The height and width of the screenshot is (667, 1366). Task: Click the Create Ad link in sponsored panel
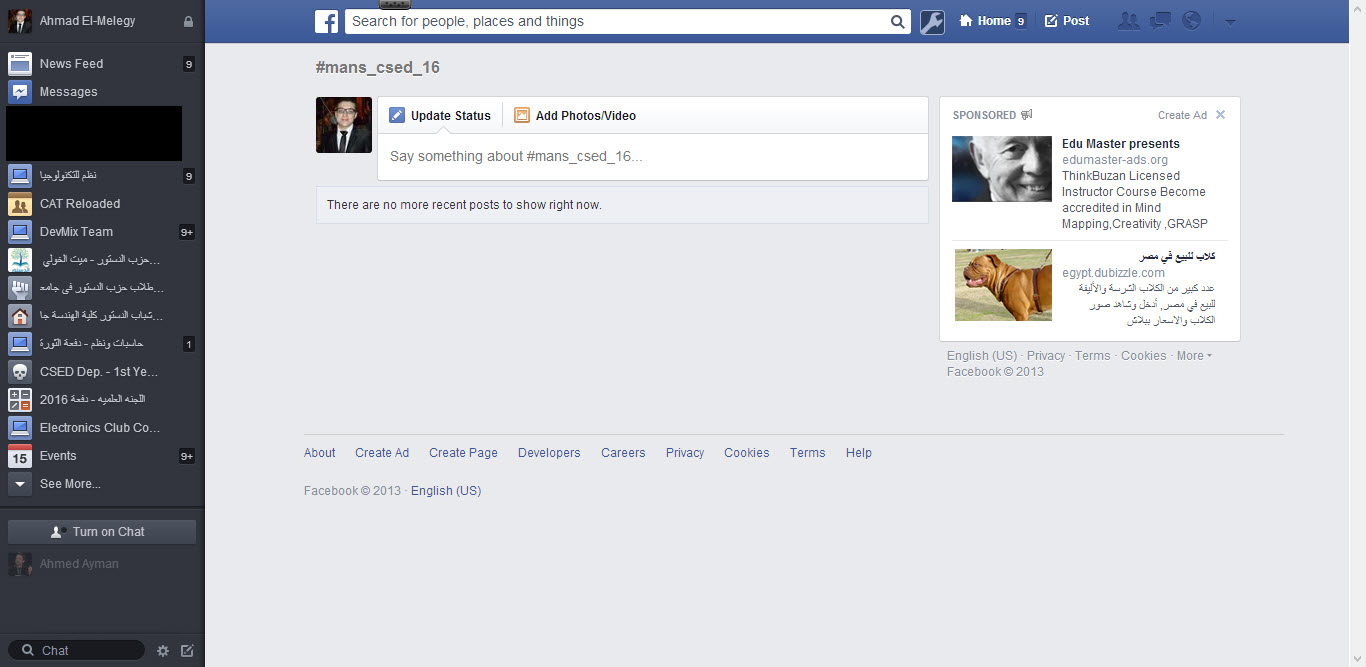[1182, 115]
